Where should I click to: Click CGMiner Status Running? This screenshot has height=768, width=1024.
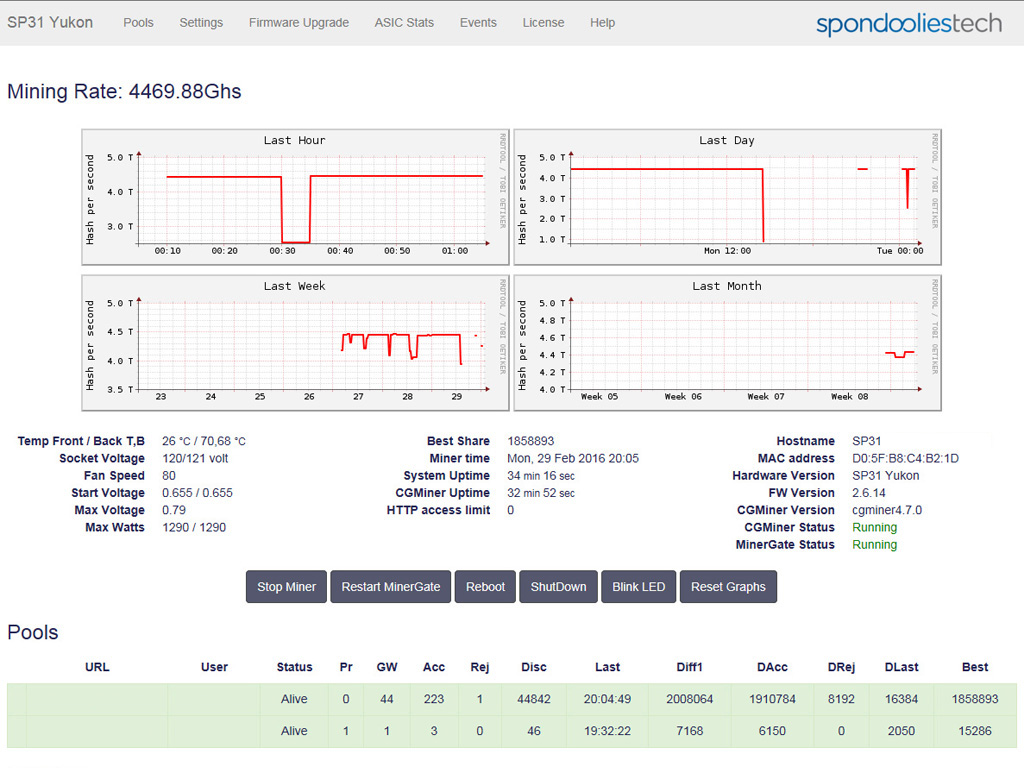(874, 527)
